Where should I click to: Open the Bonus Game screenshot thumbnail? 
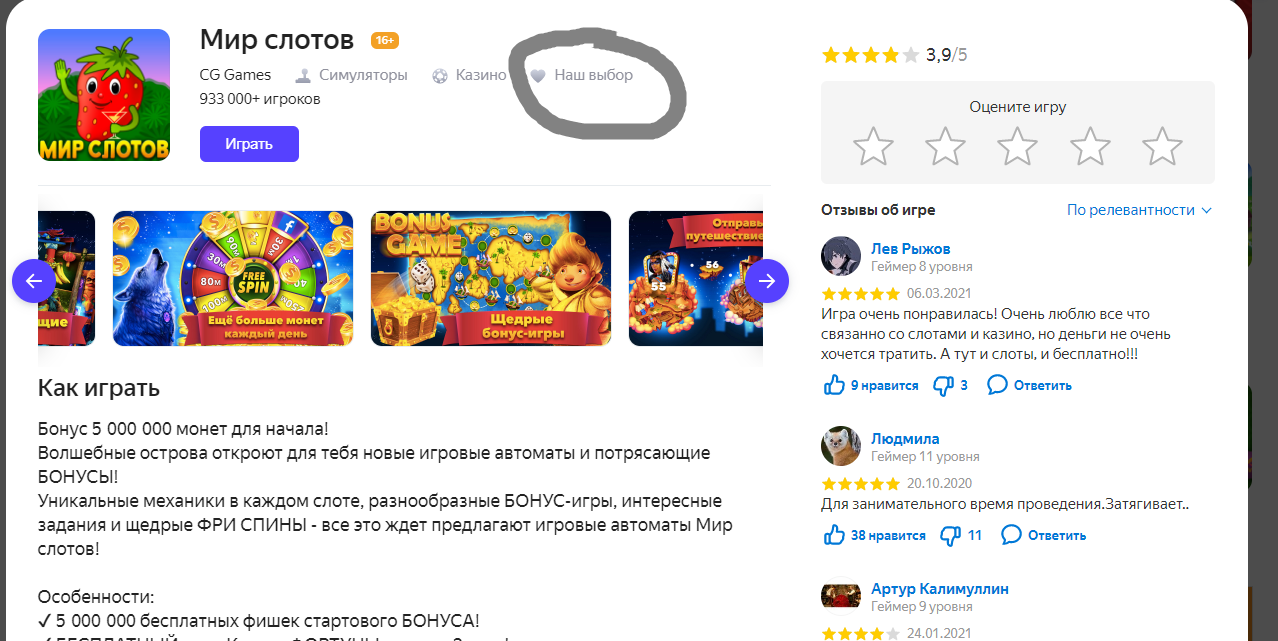point(491,279)
